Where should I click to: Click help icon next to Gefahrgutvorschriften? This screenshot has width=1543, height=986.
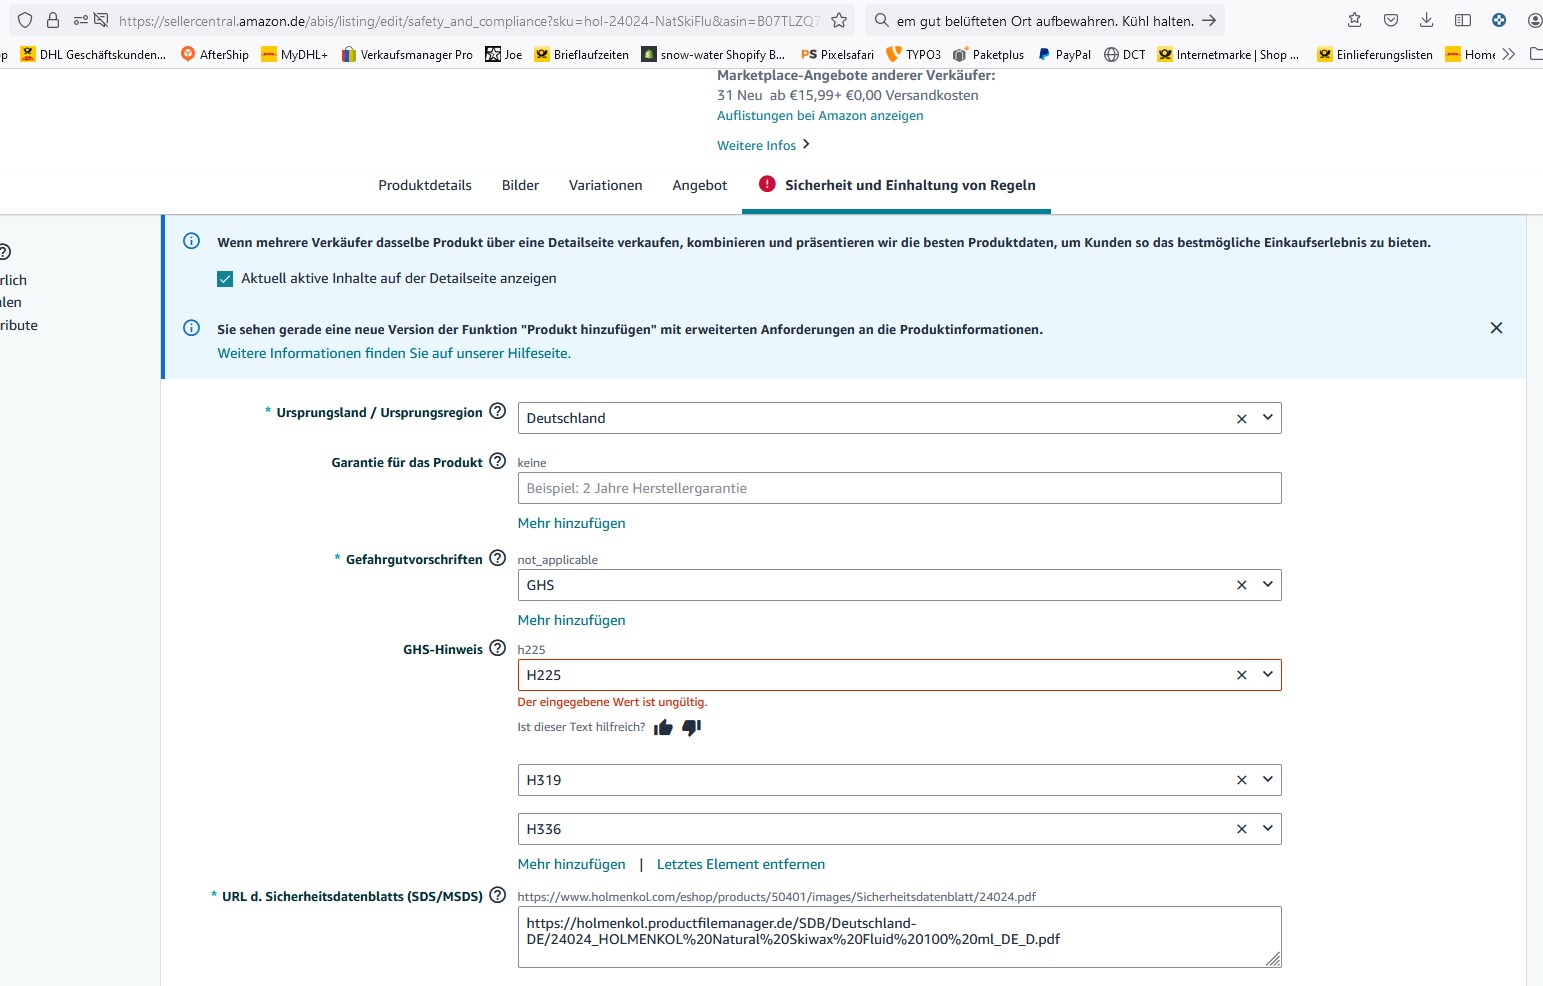[497, 558]
